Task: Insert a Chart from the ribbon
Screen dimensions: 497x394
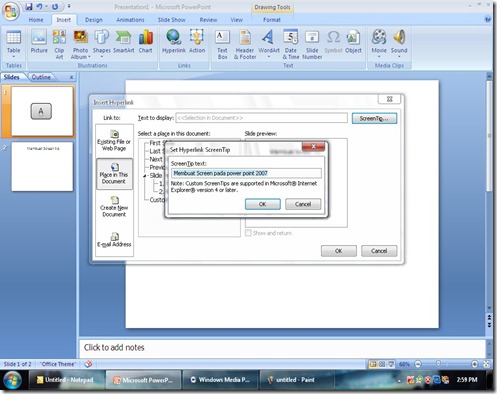Action: [146, 42]
